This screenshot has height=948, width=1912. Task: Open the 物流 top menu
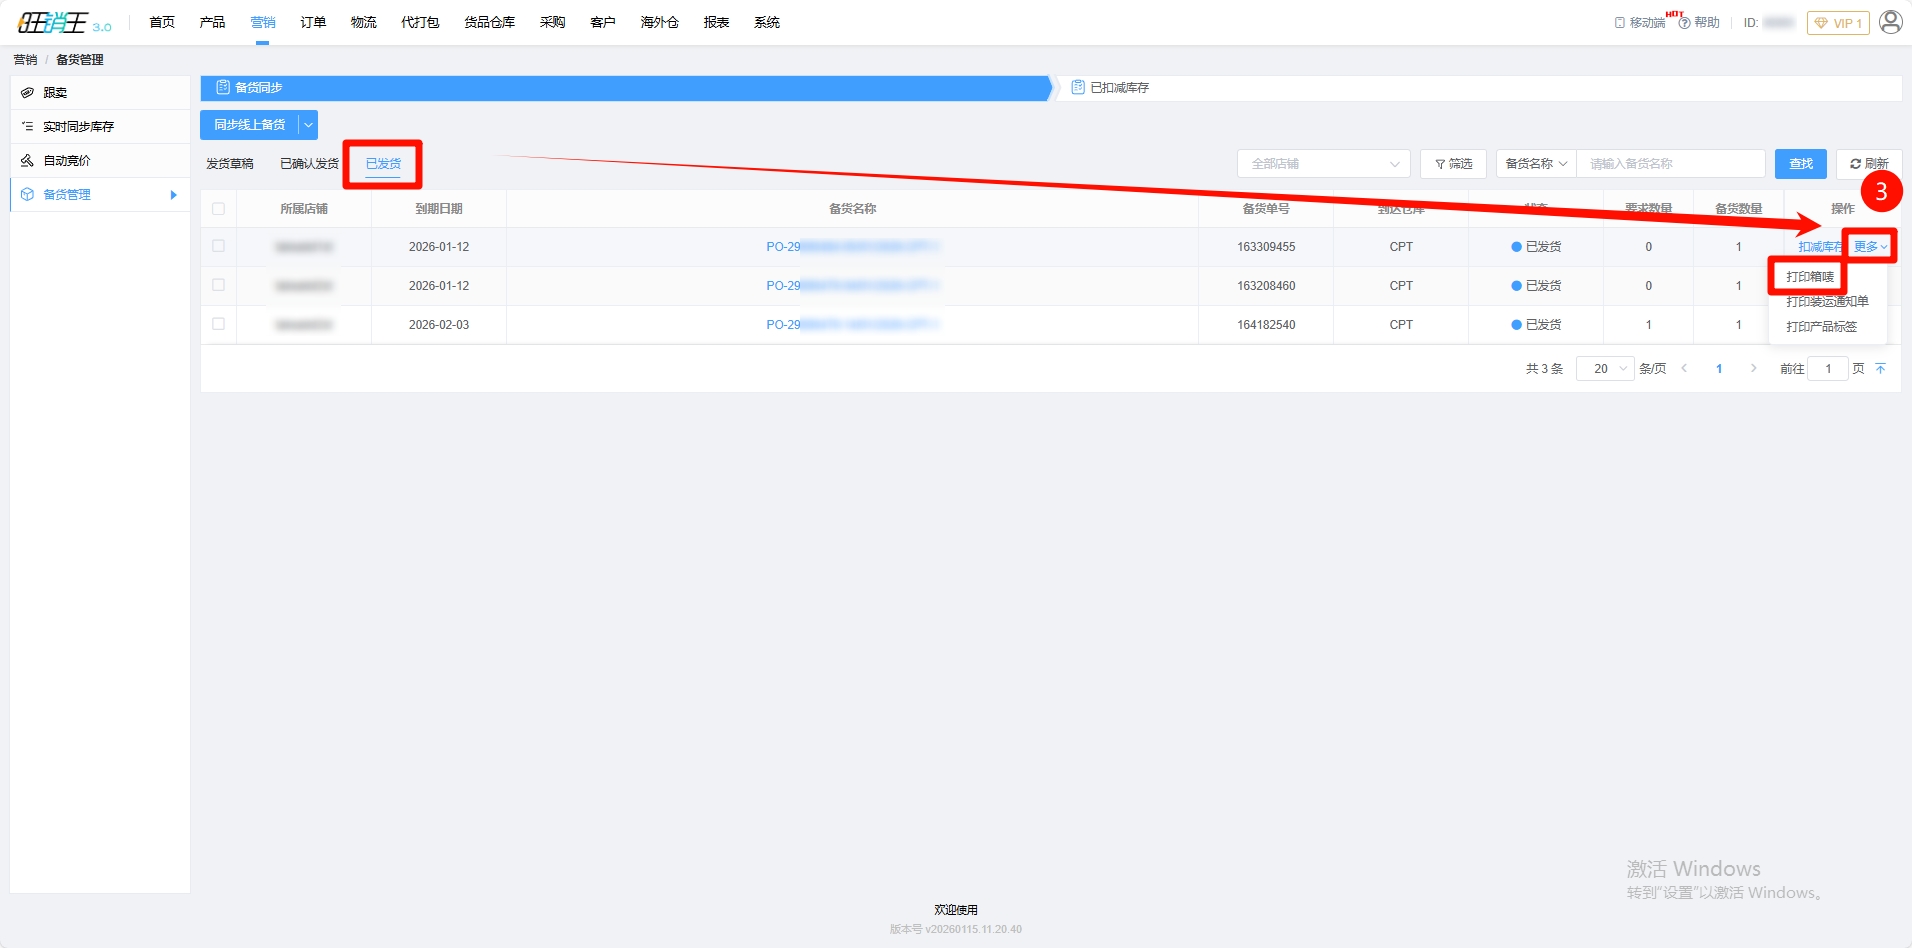point(363,22)
